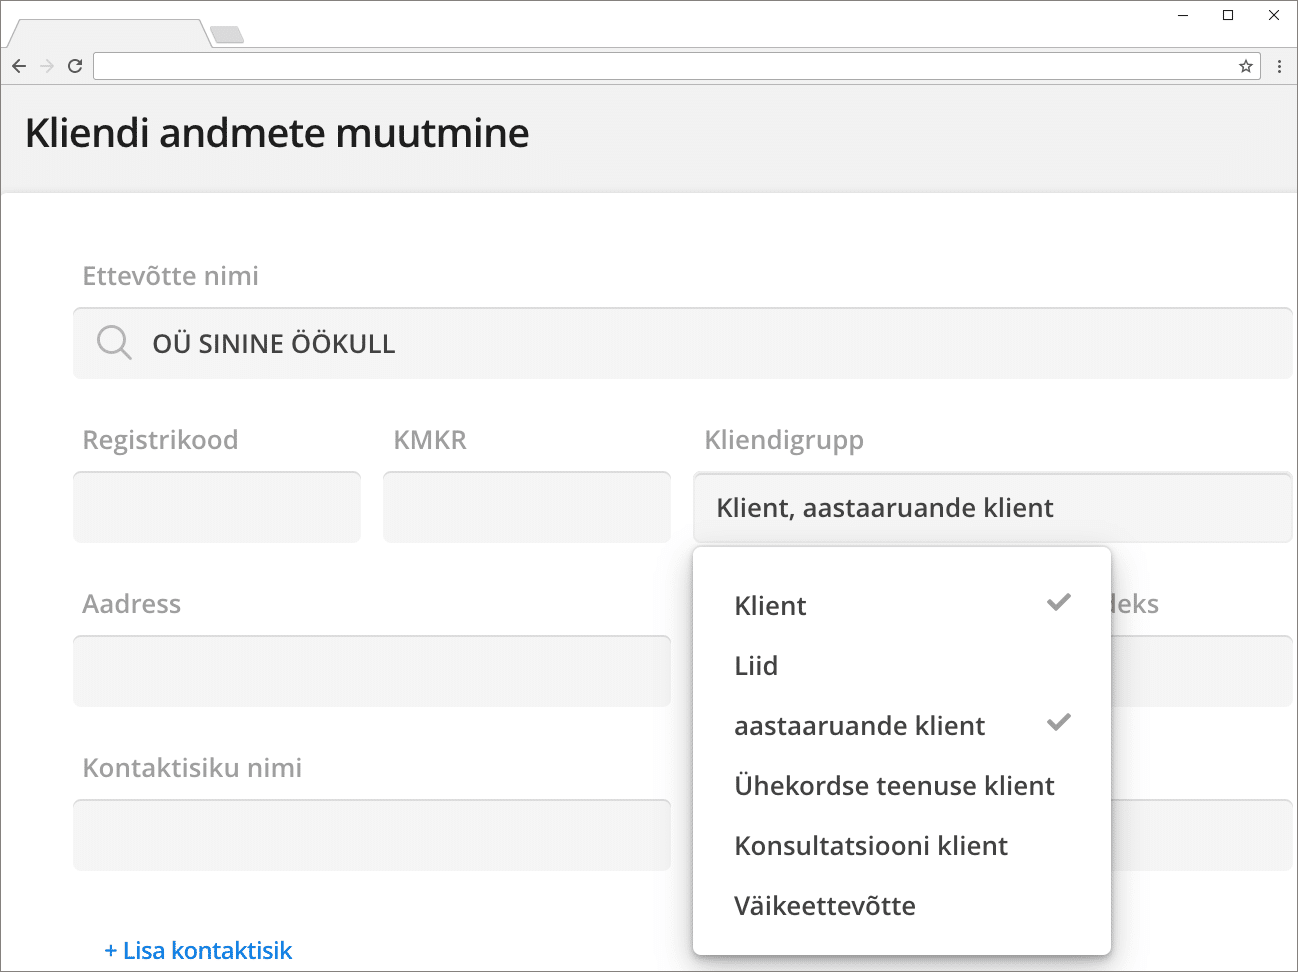Click the Aadress text field
This screenshot has width=1298, height=972.
[x=372, y=671]
